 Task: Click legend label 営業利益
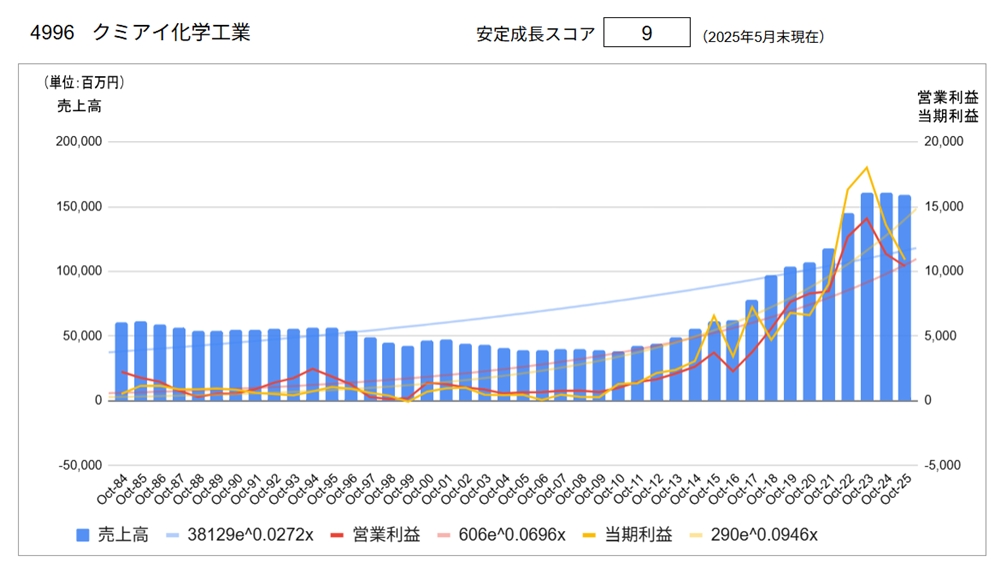pyautogui.click(x=386, y=535)
